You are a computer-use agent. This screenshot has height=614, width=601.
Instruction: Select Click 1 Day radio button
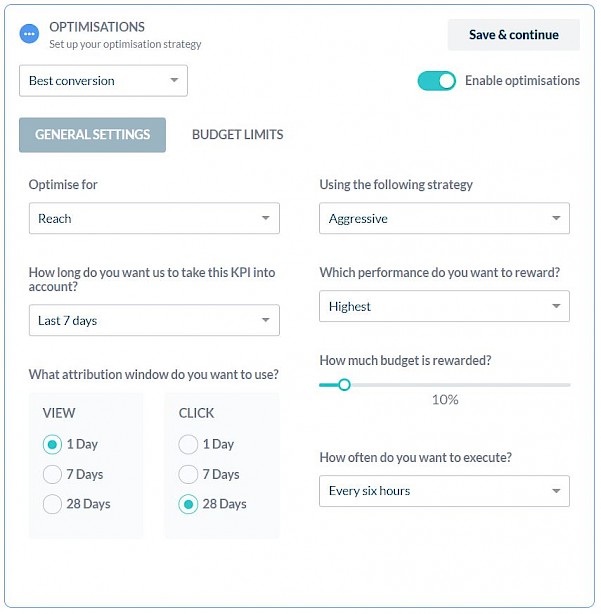(188, 444)
